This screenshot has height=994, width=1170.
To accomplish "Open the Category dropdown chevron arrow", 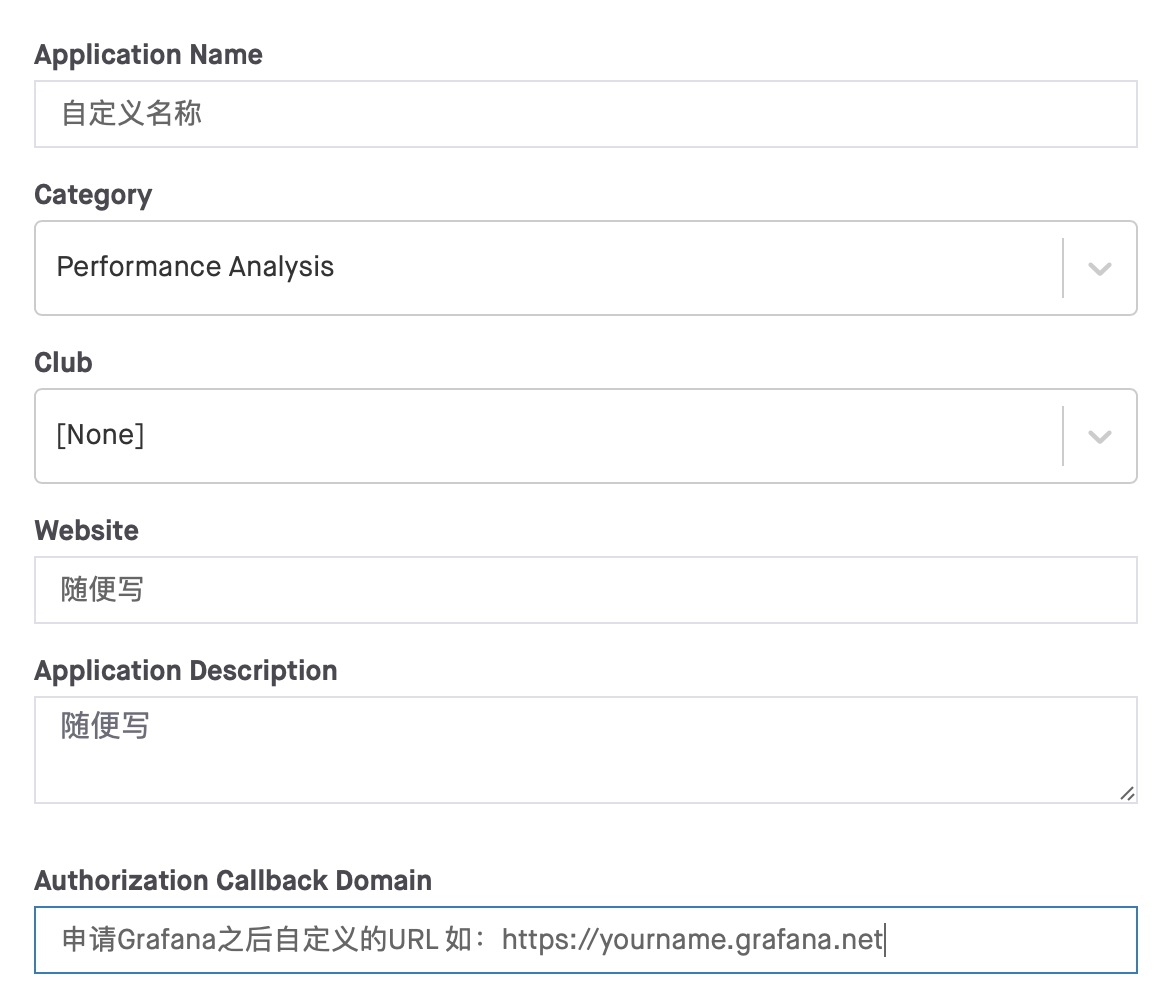I will (1100, 268).
